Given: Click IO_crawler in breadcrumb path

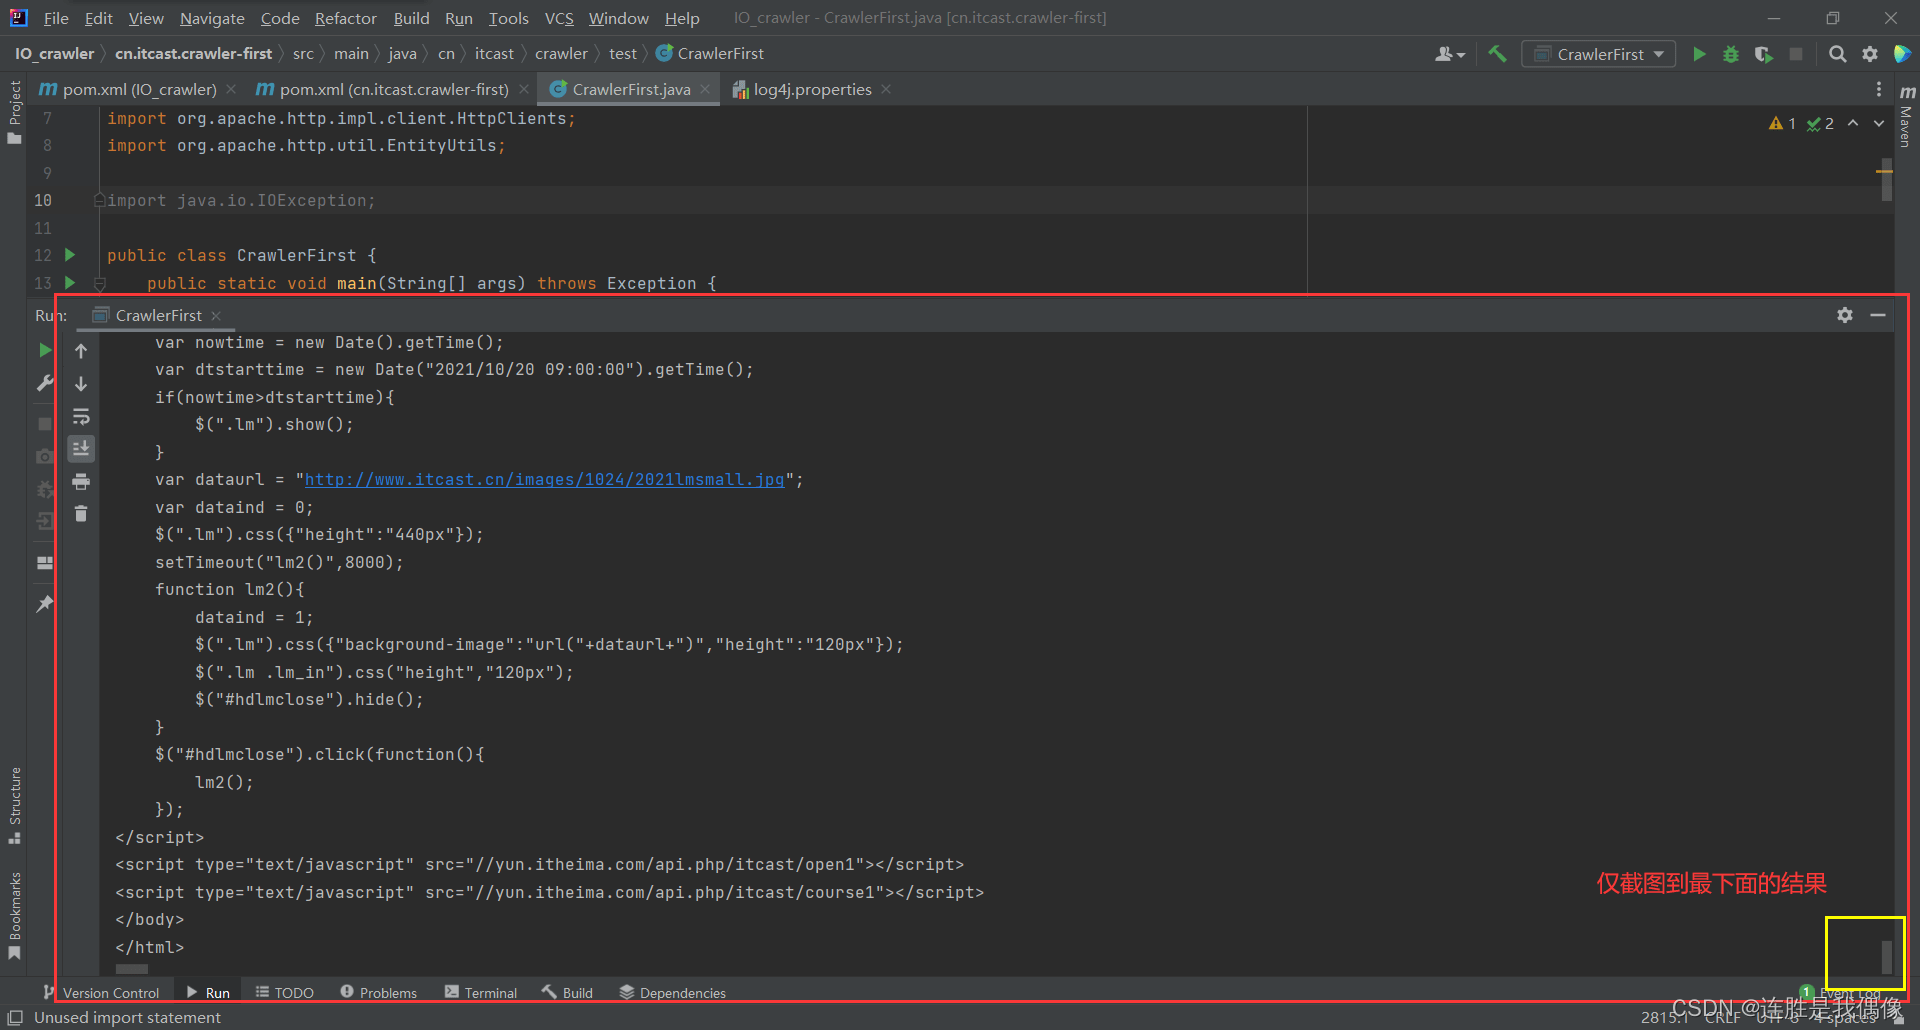Looking at the screenshot, I should tap(54, 54).
